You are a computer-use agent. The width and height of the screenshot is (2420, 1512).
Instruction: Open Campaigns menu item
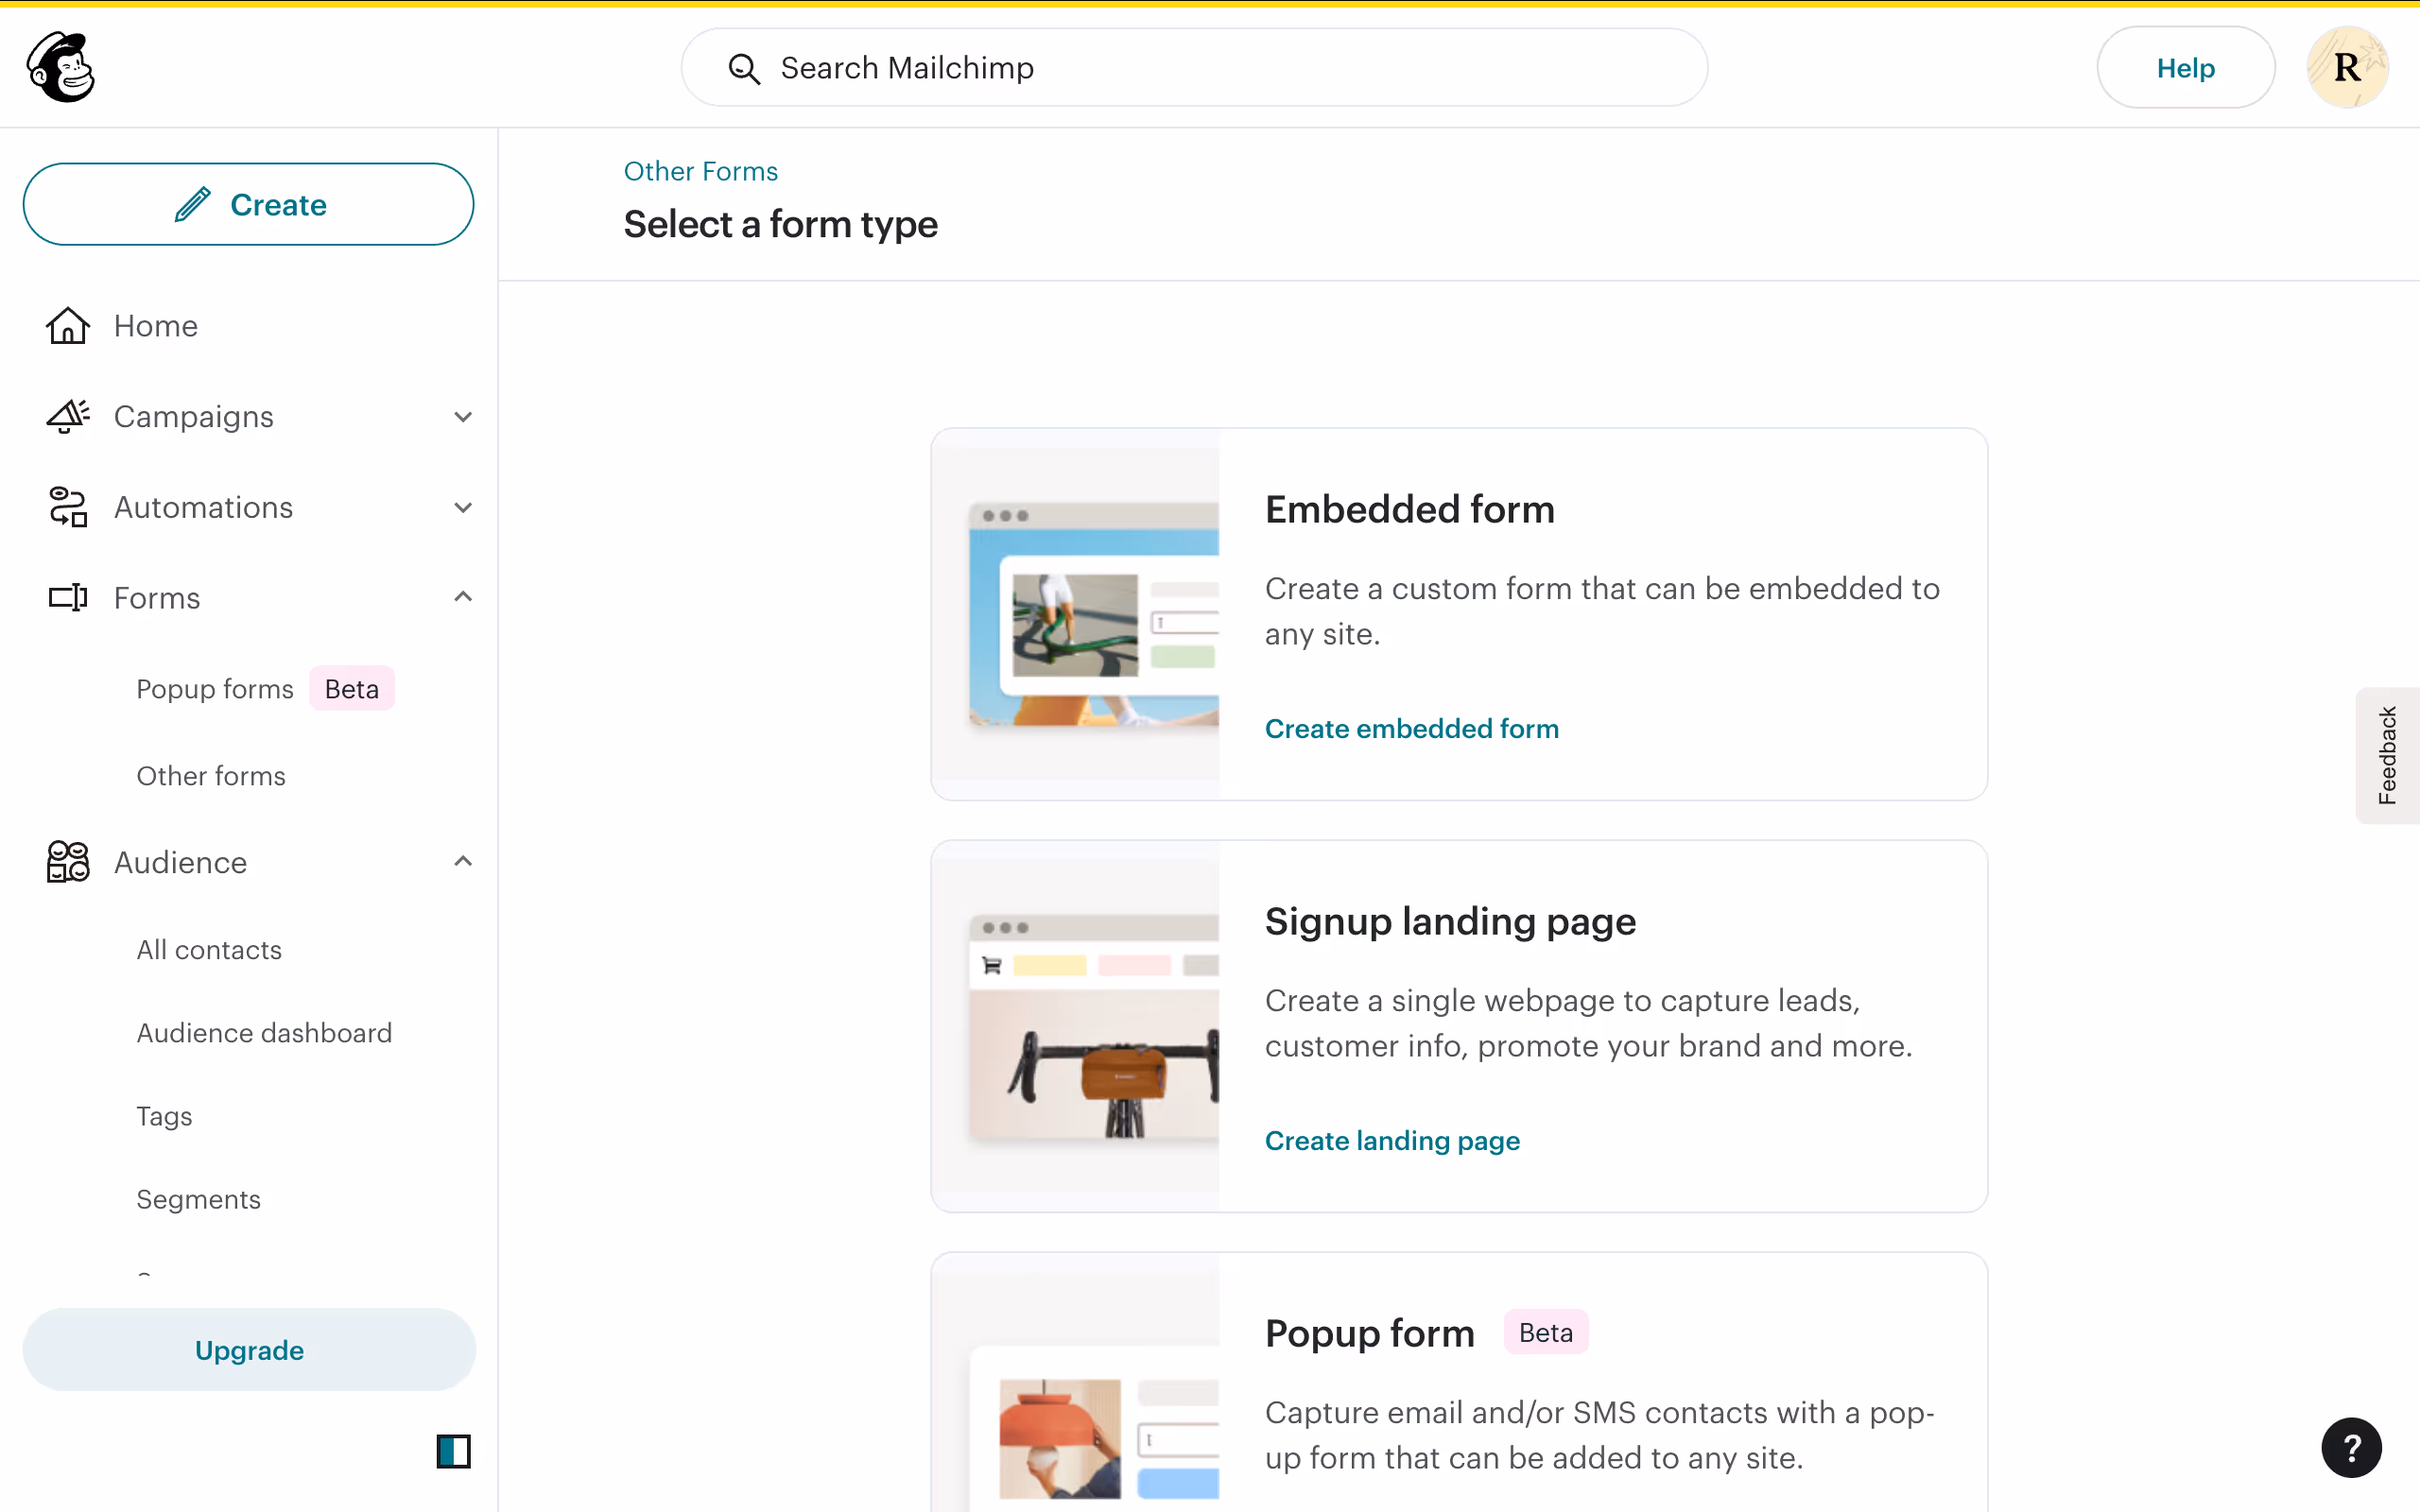(194, 416)
